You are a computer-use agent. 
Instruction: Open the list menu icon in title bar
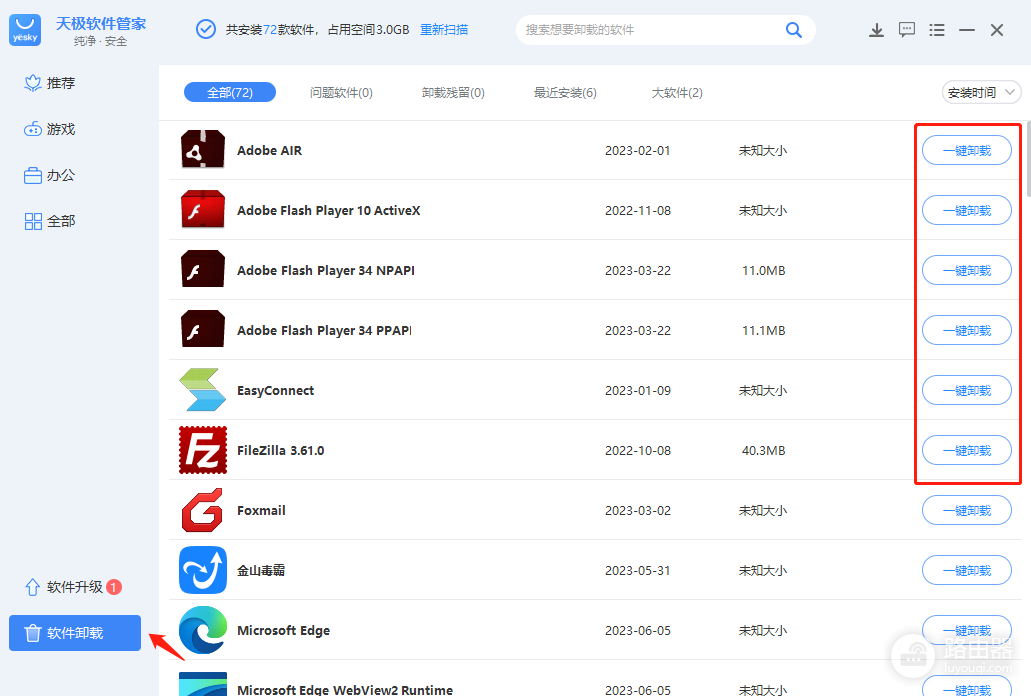937,30
